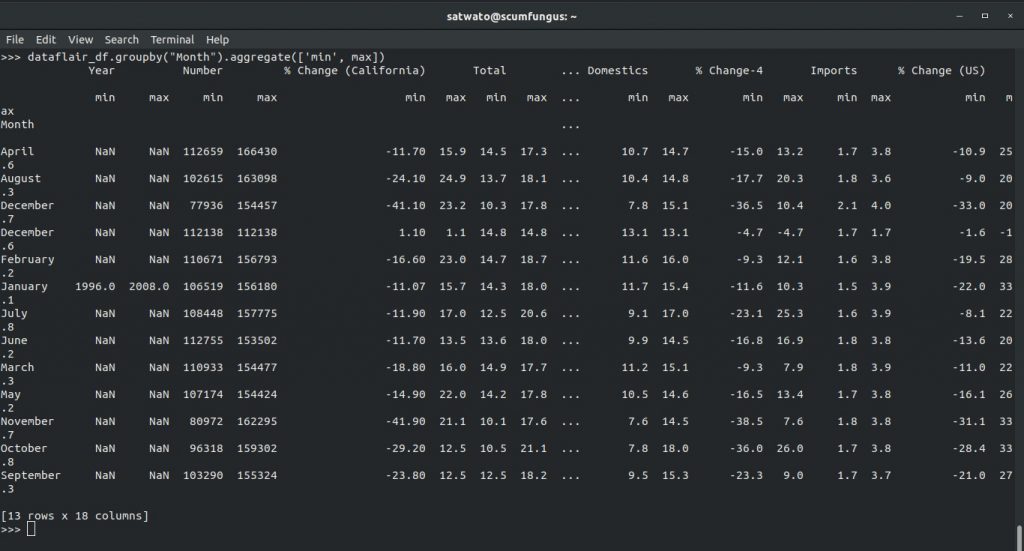This screenshot has width=1024, height=551.
Task: Click the value -24.10 in August row
Action: pyautogui.click(x=405, y=178)
